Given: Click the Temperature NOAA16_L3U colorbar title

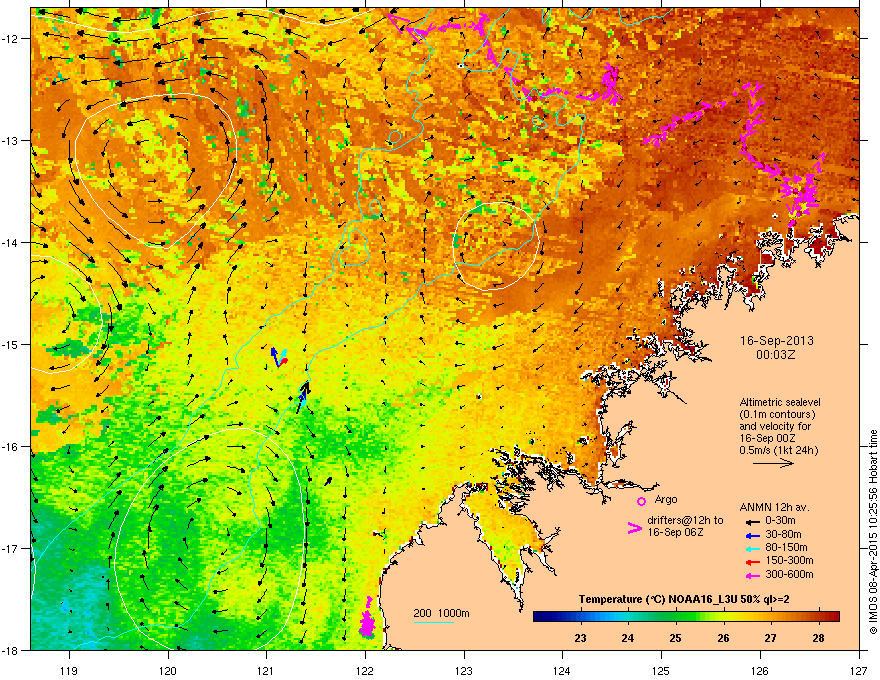Looking at the screenshot, I should pos(684,599).
